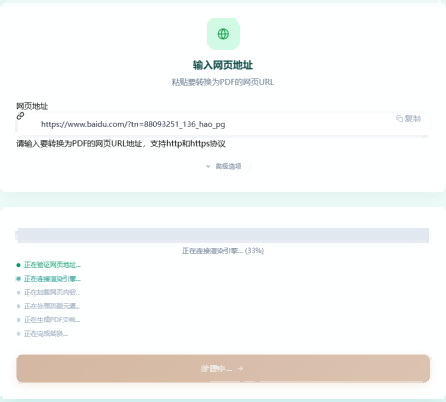Click the 输入网页地址 heading
The height and width of the screenshot is (402, 446).
(x=223, y=65)
